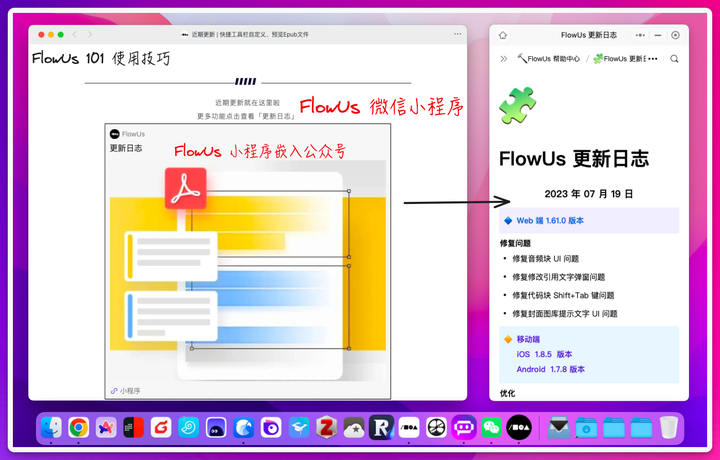Select the bullet 修复音频块 UI 问题

(x=546, y=258)
